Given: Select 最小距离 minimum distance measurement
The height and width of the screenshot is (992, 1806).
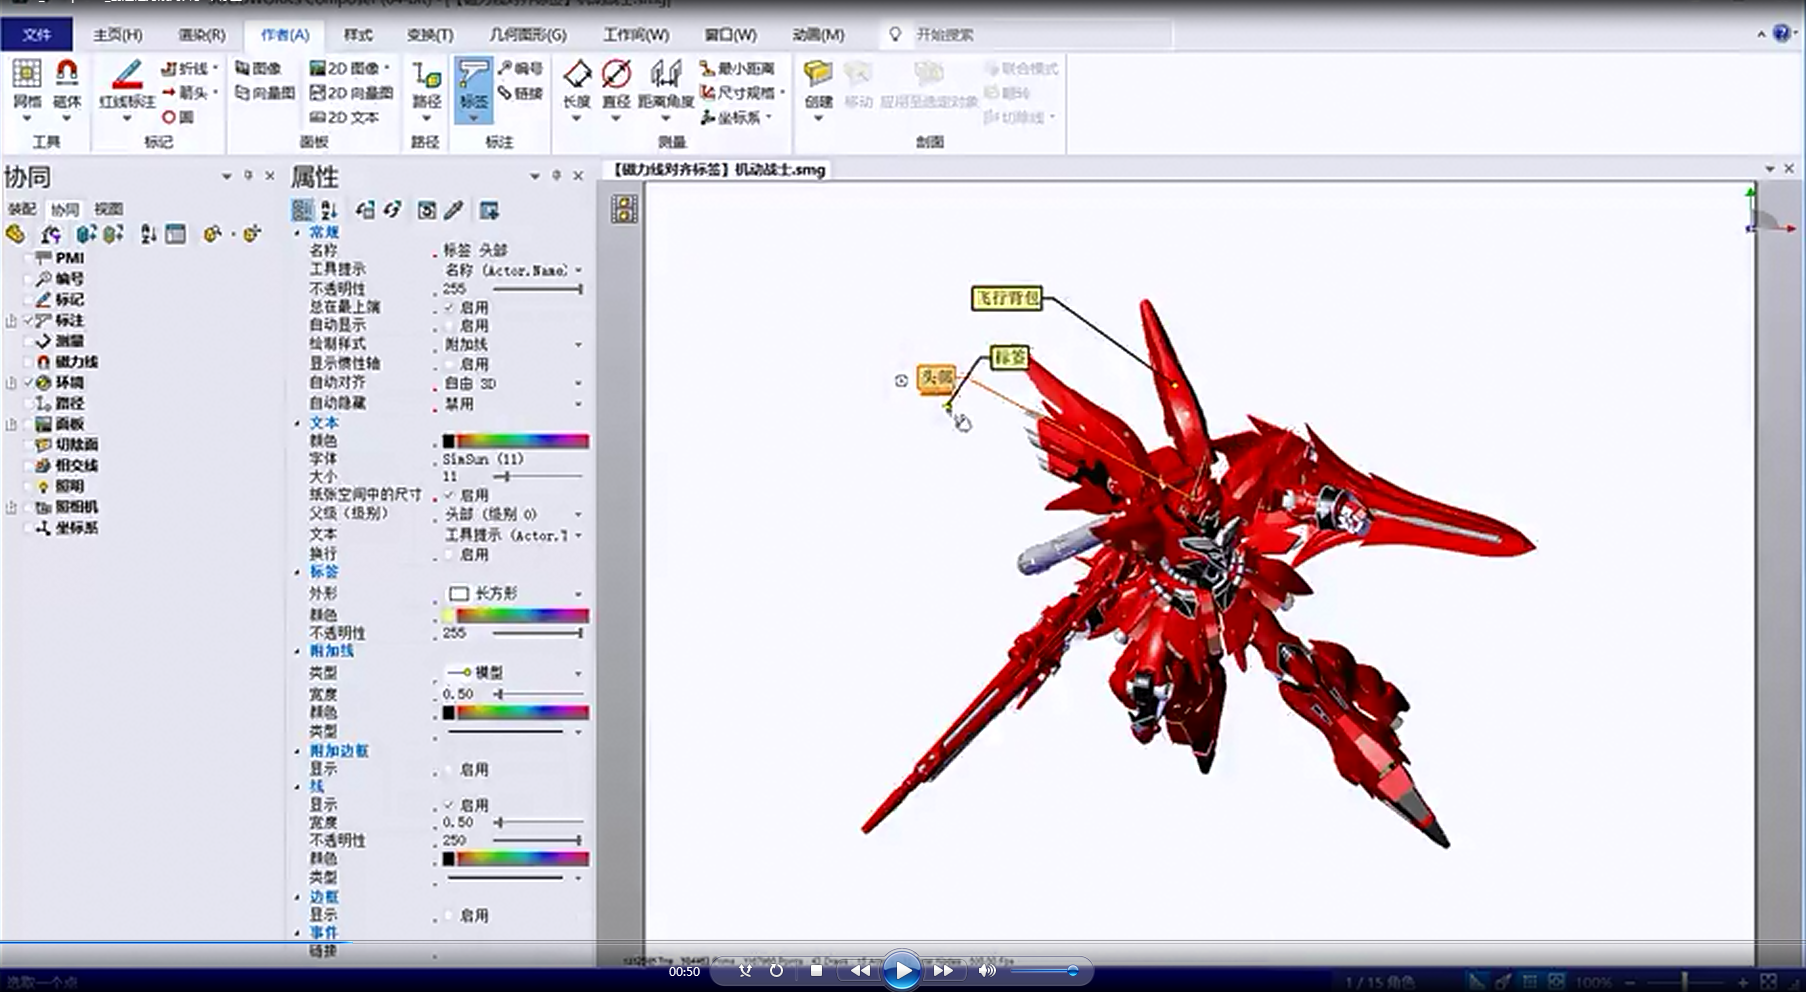Looking at the screenshot, I should click(x=738, y=68).
